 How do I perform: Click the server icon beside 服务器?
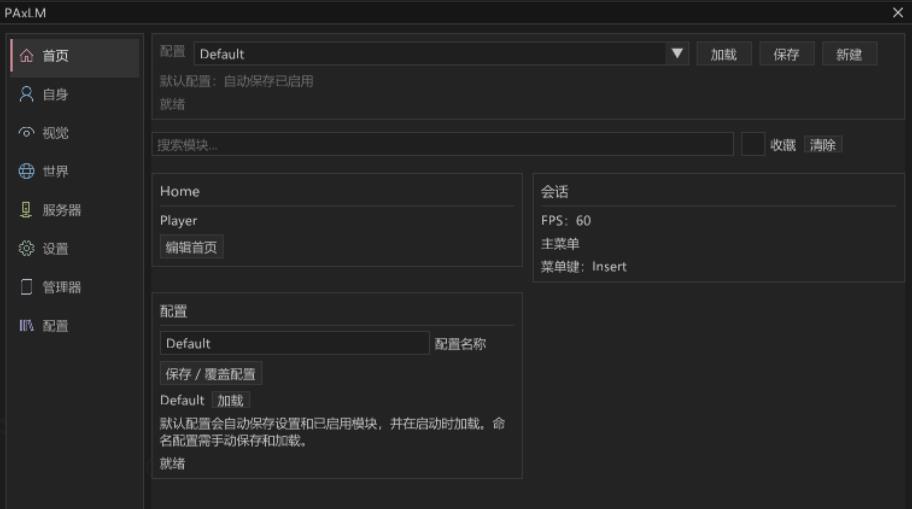pyautogui.click(x=26, y=209)
